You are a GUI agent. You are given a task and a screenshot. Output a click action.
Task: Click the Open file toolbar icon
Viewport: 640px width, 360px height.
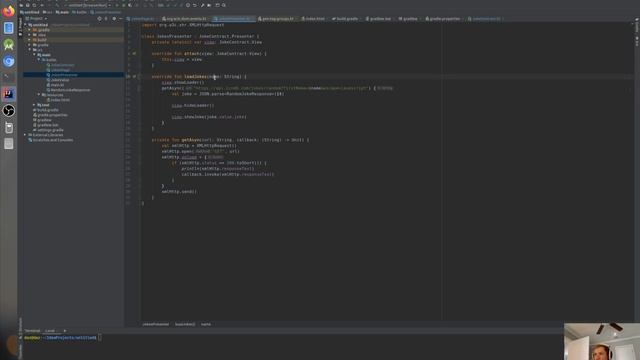(21, 5)
